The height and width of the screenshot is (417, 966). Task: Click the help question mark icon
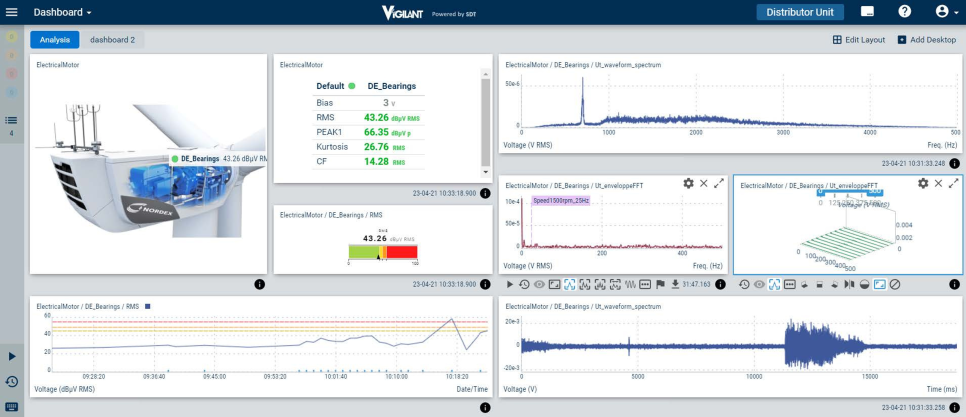point(904,12)
